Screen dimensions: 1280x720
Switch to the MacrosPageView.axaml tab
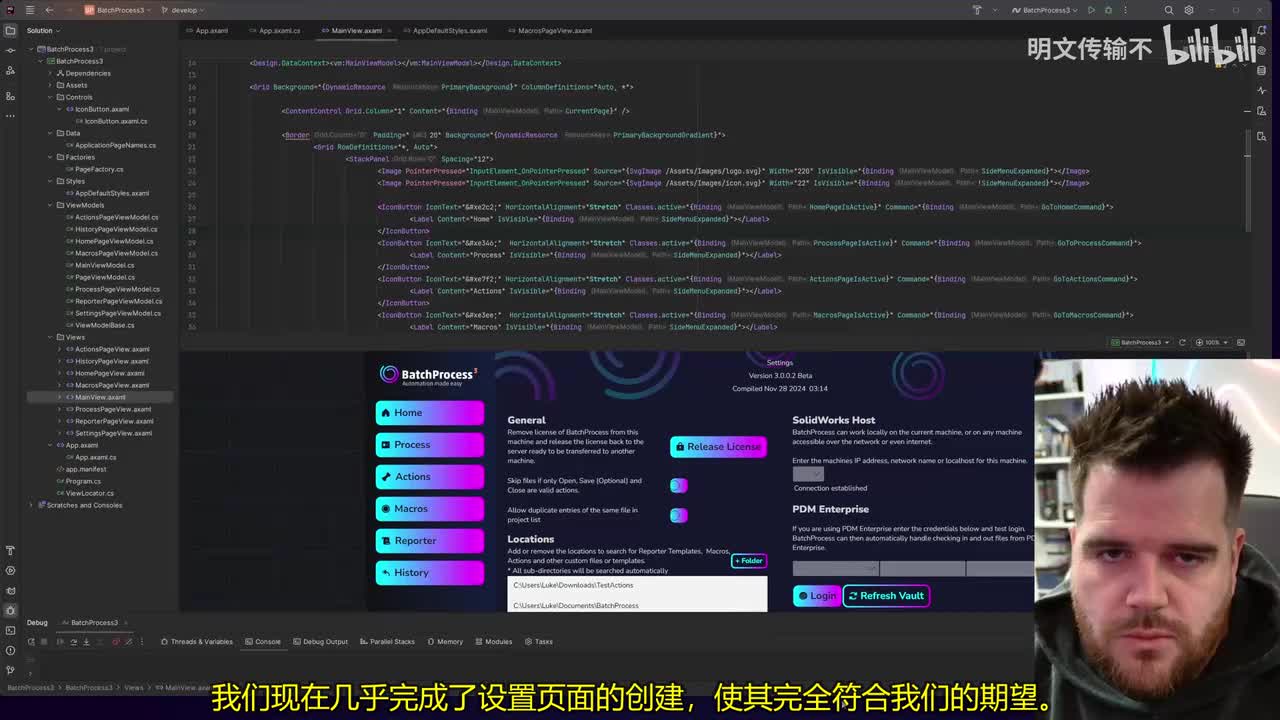coord(550,30)
